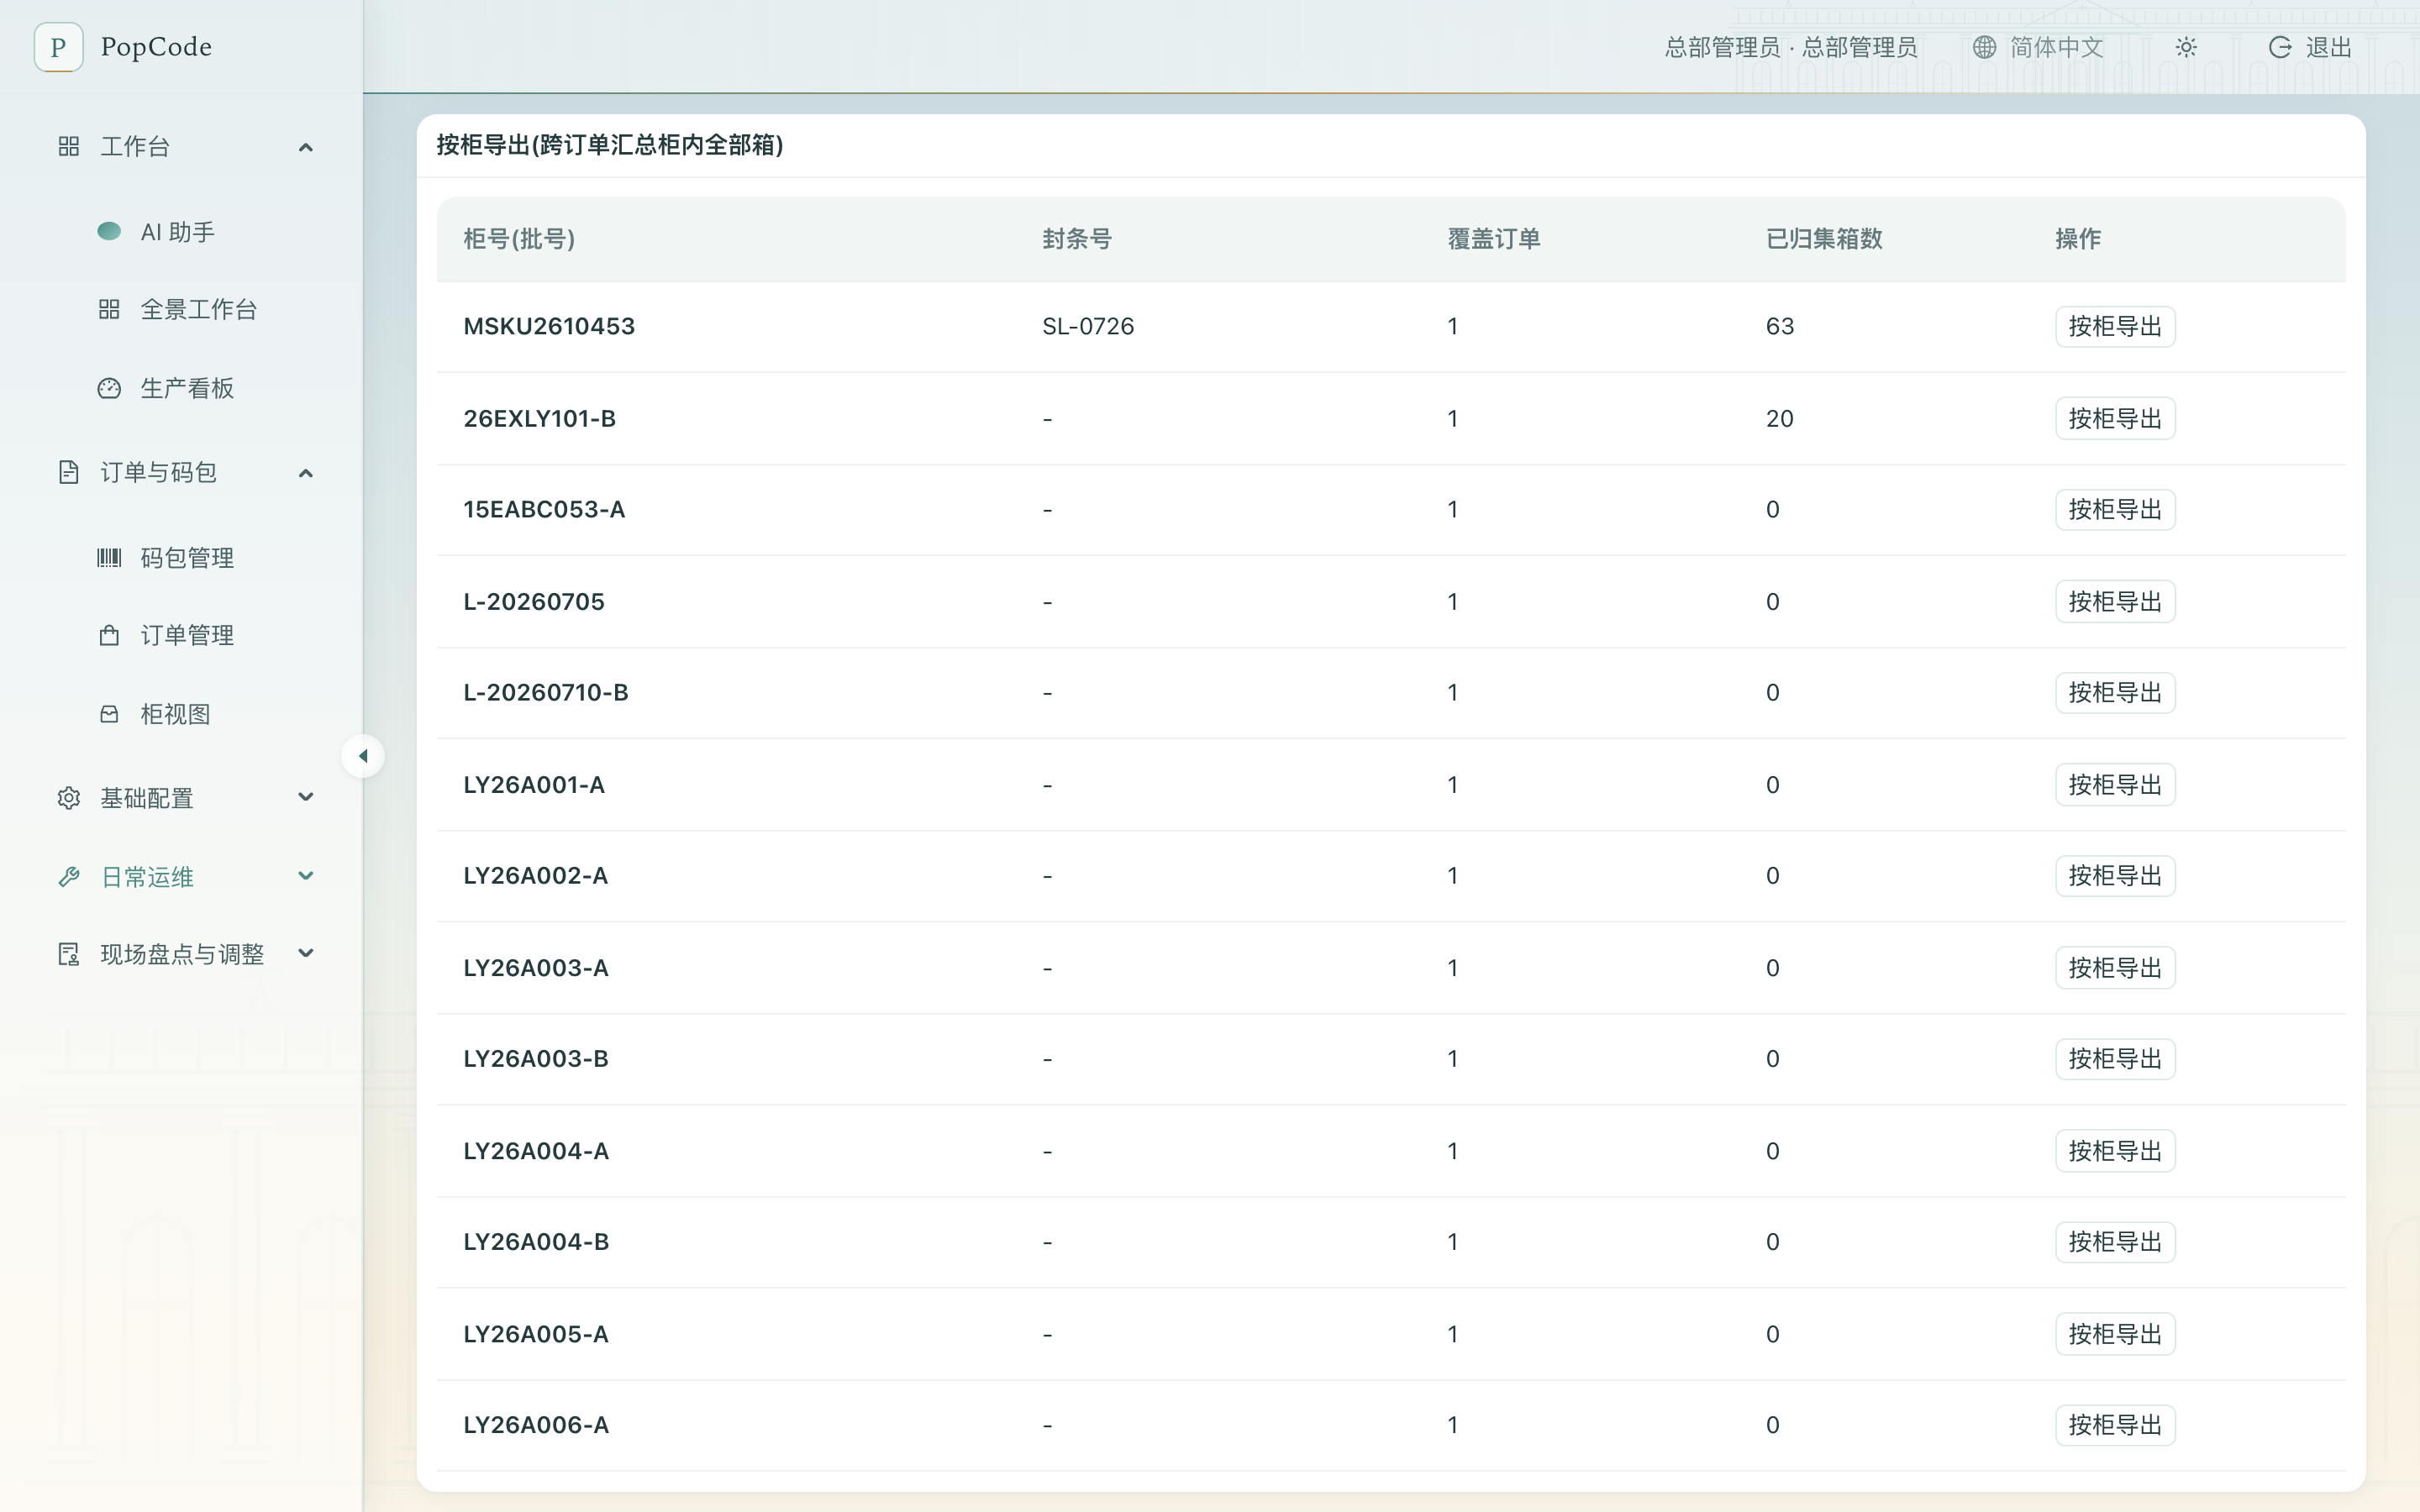Click the 按柜导出(跨订单汇总柜内全部箱) panel title
Screen dimensions: 2420x1512
[x=610, y=146]
